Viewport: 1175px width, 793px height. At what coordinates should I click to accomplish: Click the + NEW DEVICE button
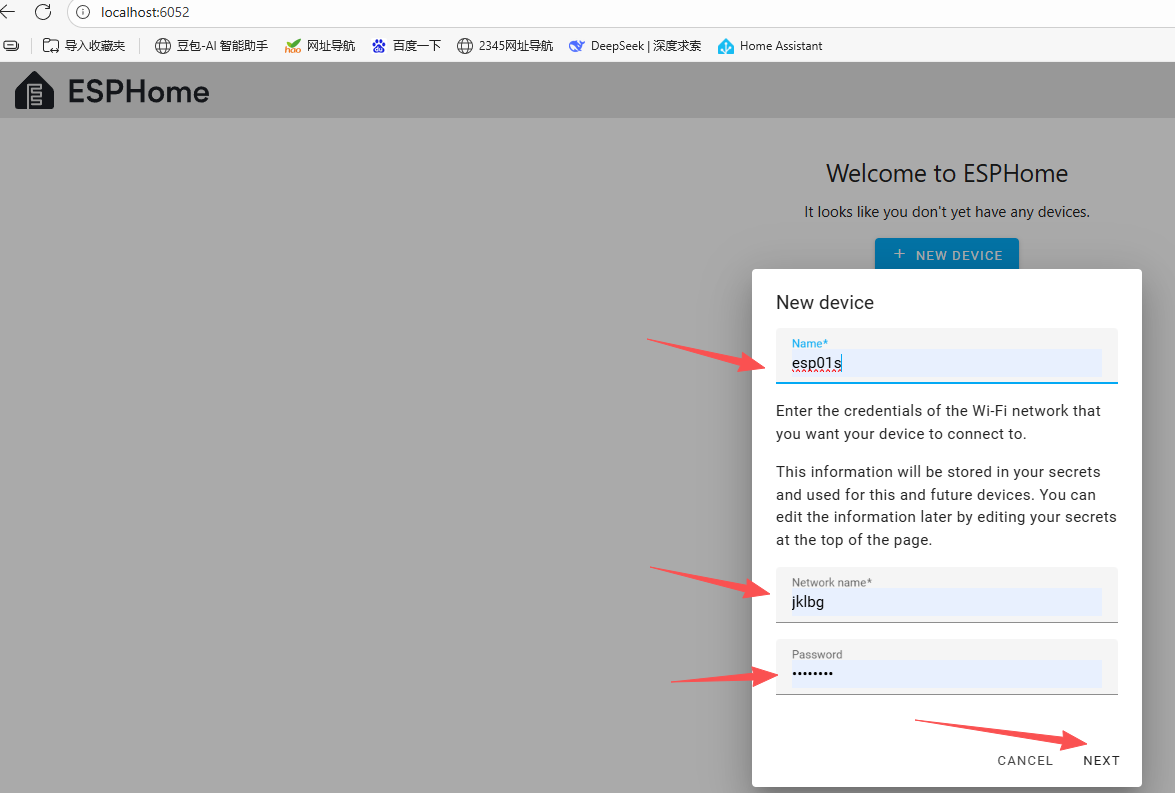(946, 254)
